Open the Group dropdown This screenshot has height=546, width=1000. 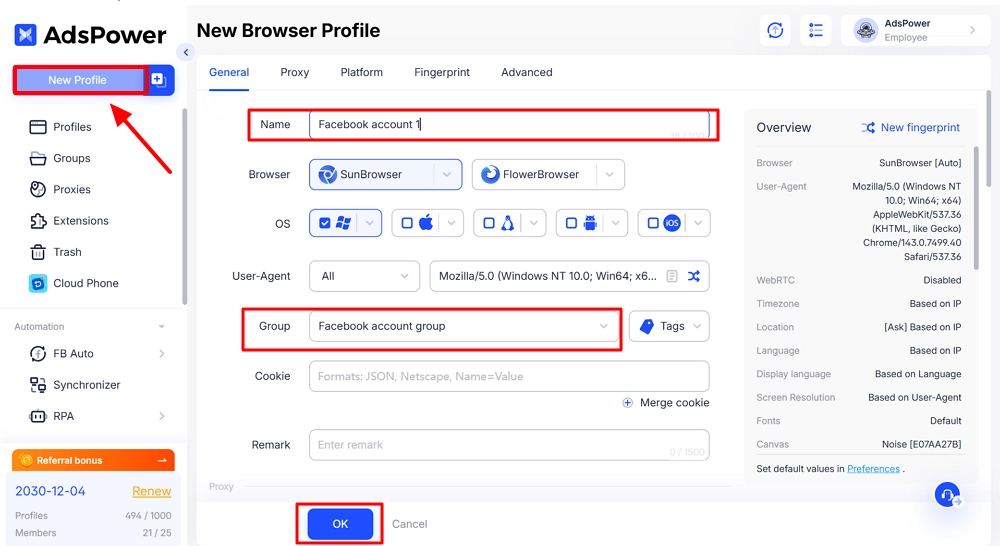pos(464,326)
